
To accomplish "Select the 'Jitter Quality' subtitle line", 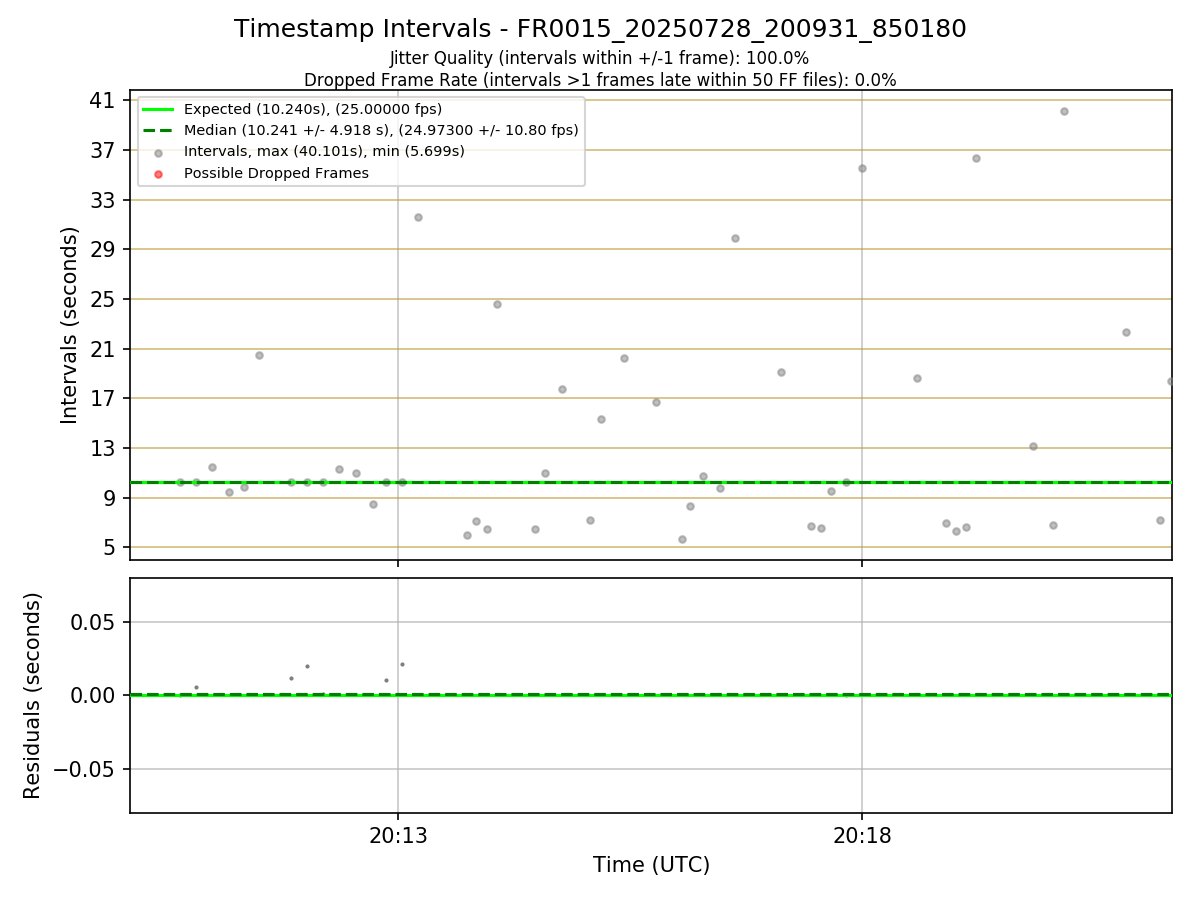I will (600, 58).
